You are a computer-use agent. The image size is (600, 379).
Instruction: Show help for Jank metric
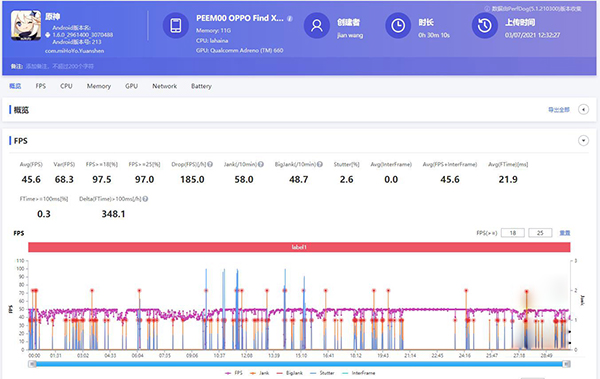tap(261, 164)
